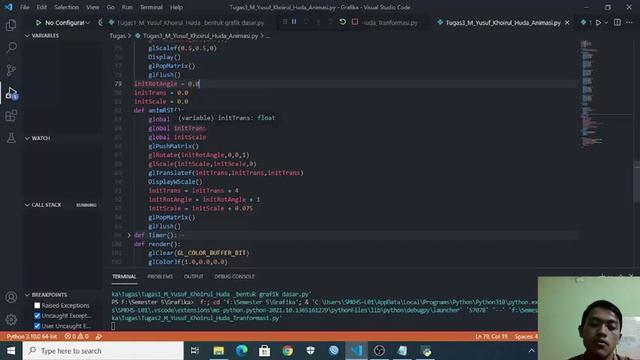Click the editor vertical scrollbar thumb
This screenshot has height=360, width=640.
(x=637, y=181)
